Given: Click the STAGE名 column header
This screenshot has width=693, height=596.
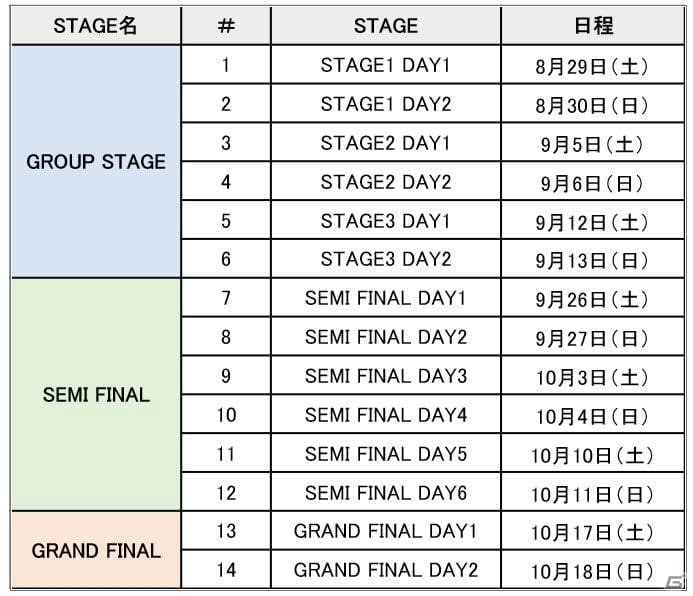Looking at the screenshot, I should pos(95,26).
